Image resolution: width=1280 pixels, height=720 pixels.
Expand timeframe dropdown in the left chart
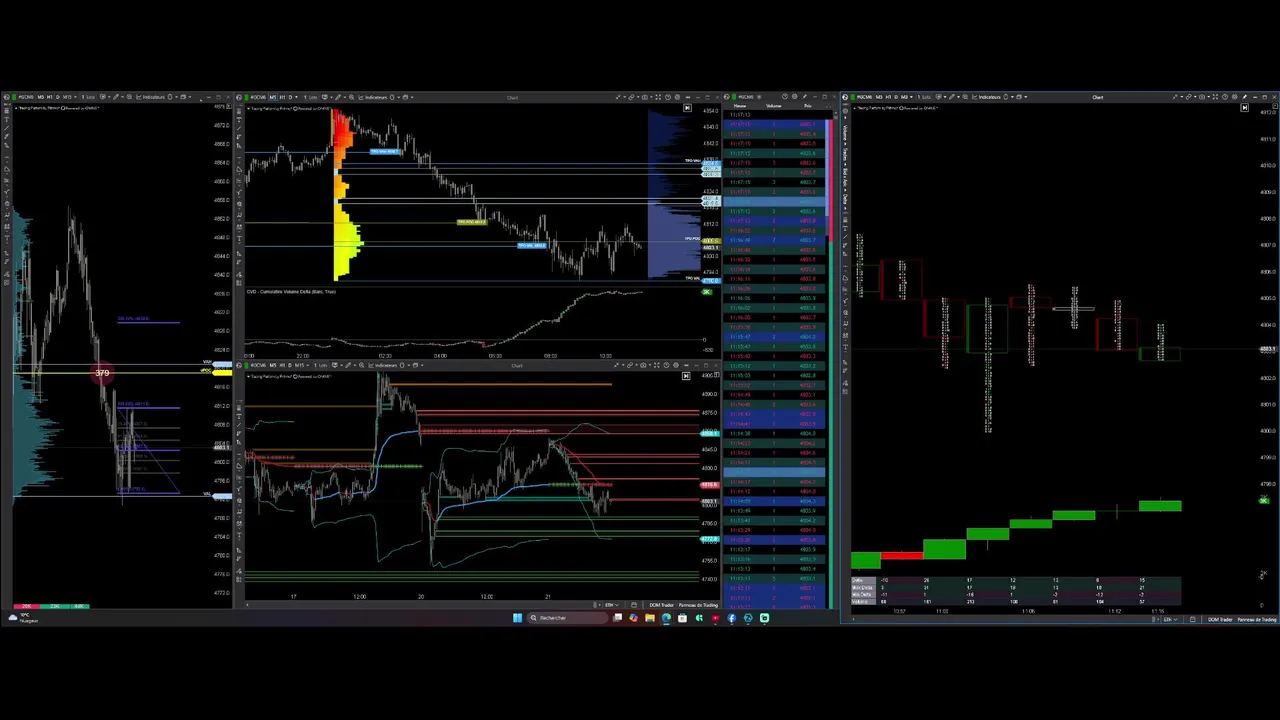[75, 97]
